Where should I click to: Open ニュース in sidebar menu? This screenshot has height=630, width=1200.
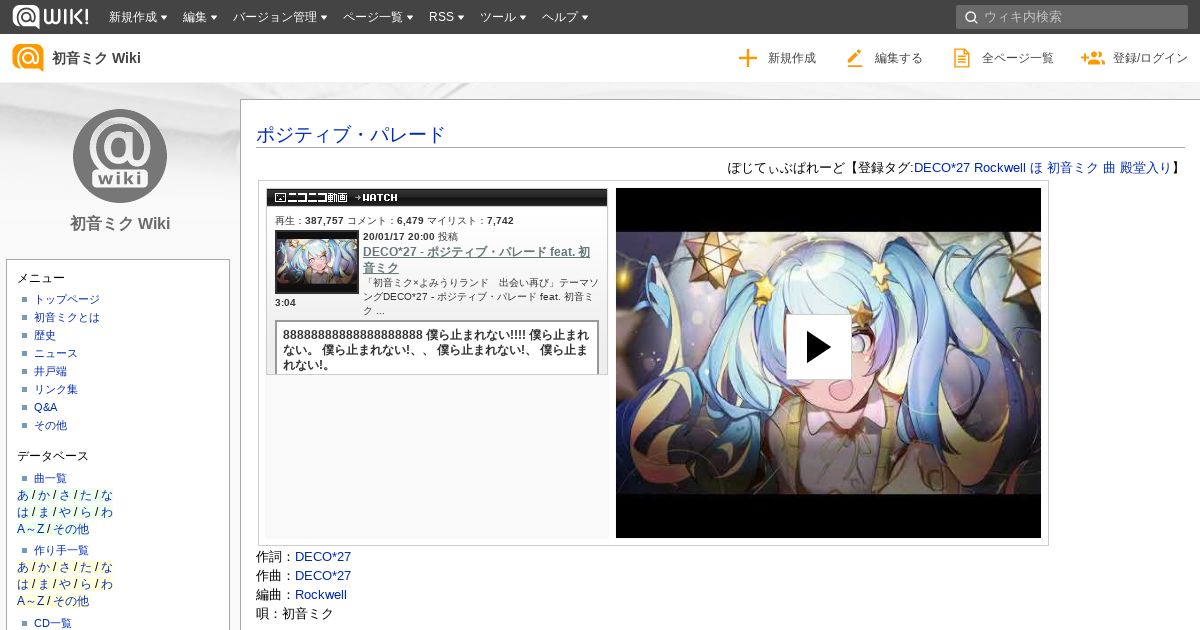tap(56, 353)
